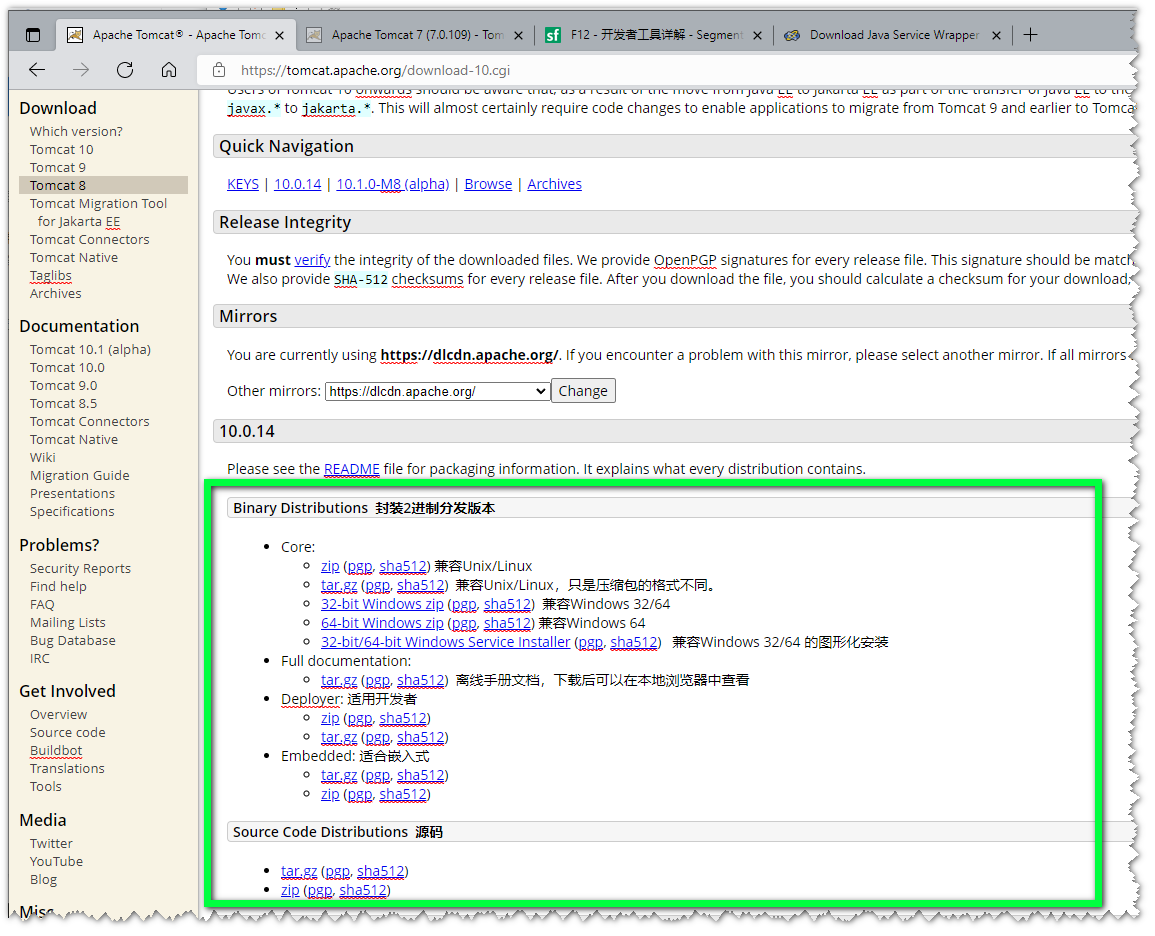Viewport: 1155px width, 936px height.
Task: Select Tomcat 10 in Download sidebar
Action: [x=62, y=149]
